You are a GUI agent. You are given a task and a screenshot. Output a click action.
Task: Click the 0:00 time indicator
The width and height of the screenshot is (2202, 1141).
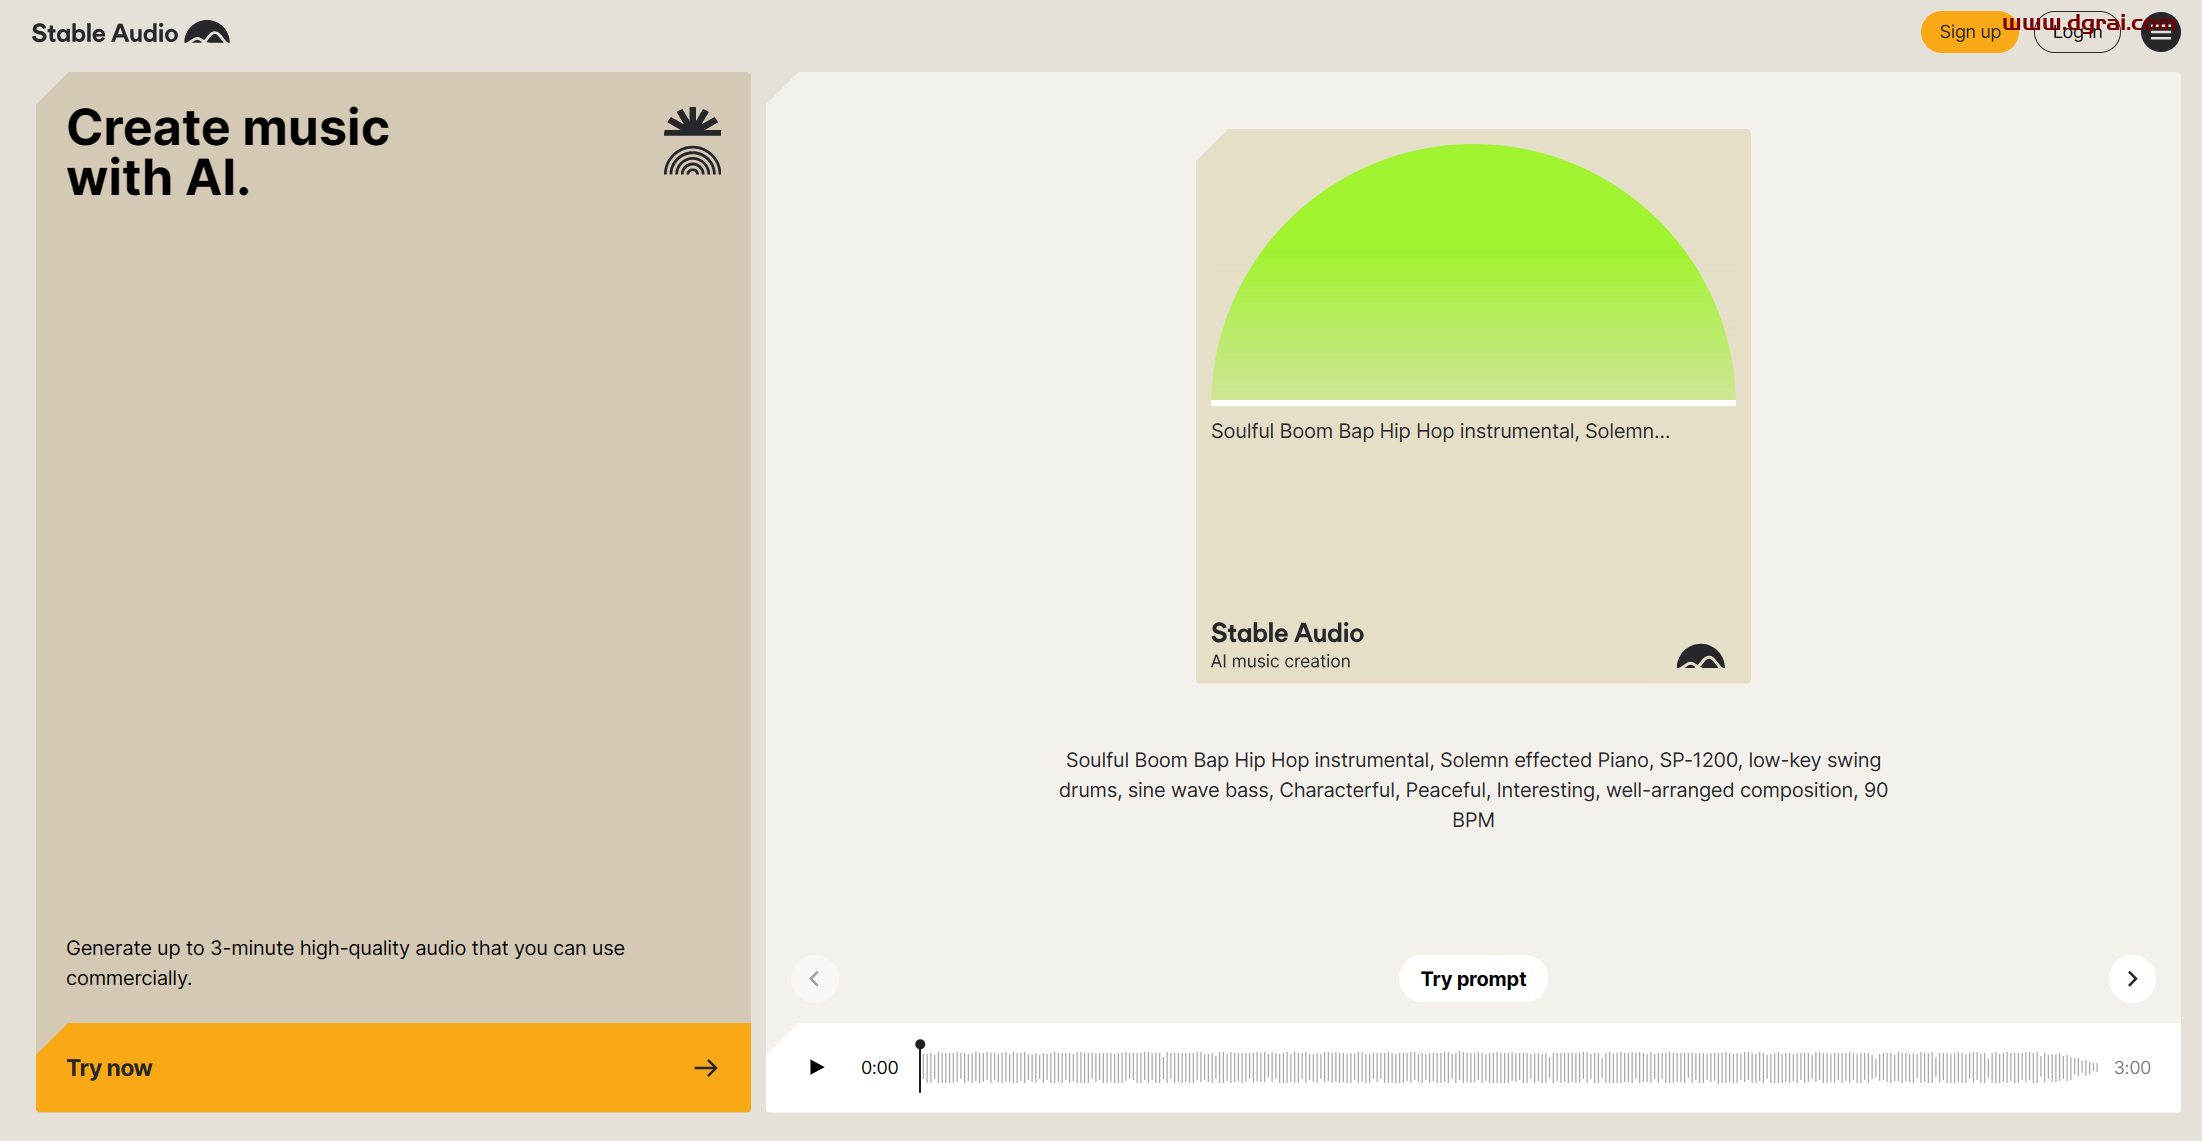(880, 1067)
